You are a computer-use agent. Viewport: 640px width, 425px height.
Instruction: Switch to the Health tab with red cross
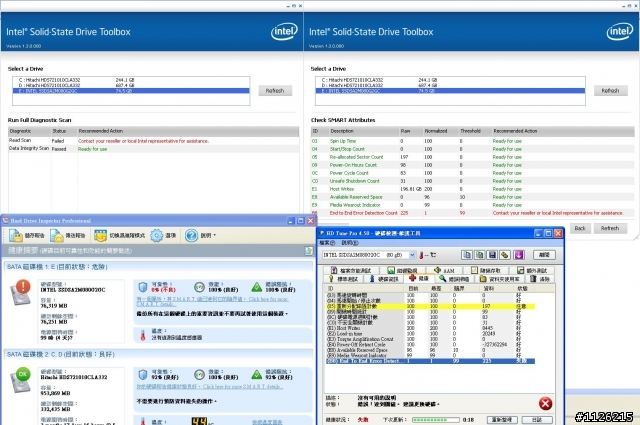point(419,278)
